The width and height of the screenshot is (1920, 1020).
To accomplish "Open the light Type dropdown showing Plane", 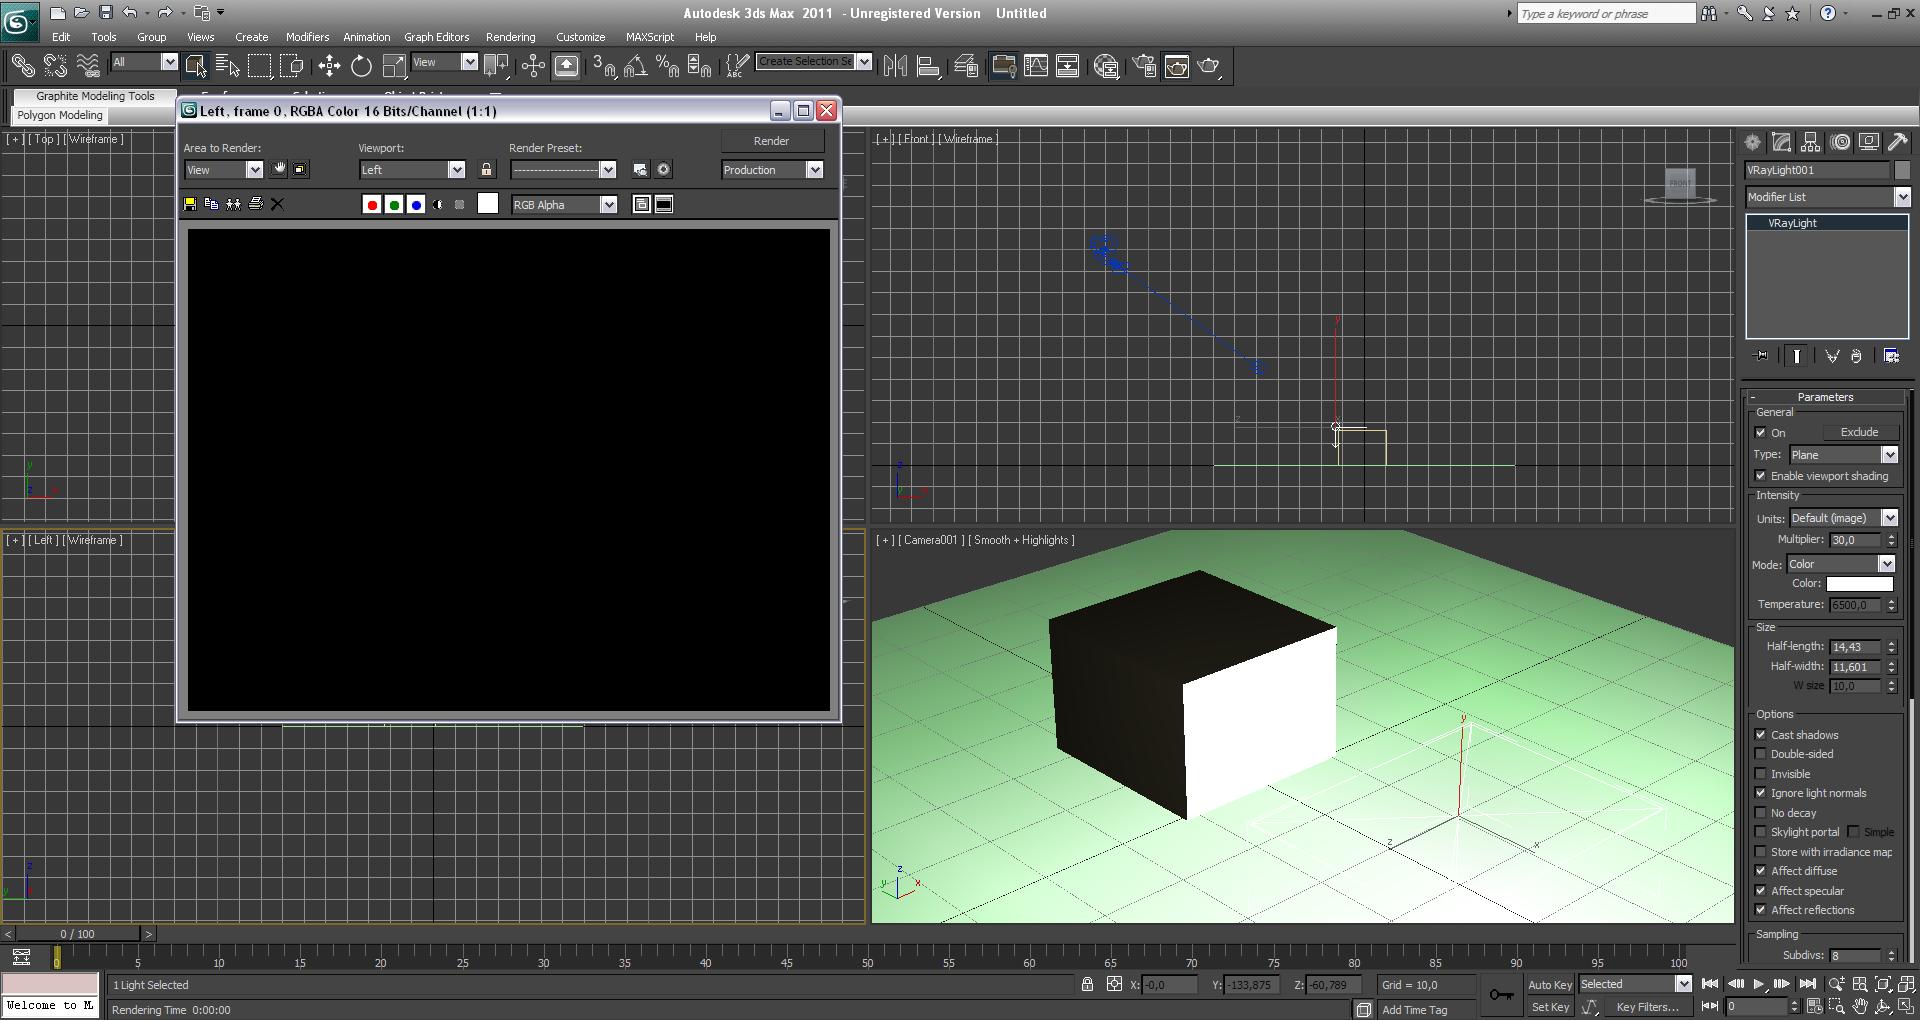I will pos(1843,455).
